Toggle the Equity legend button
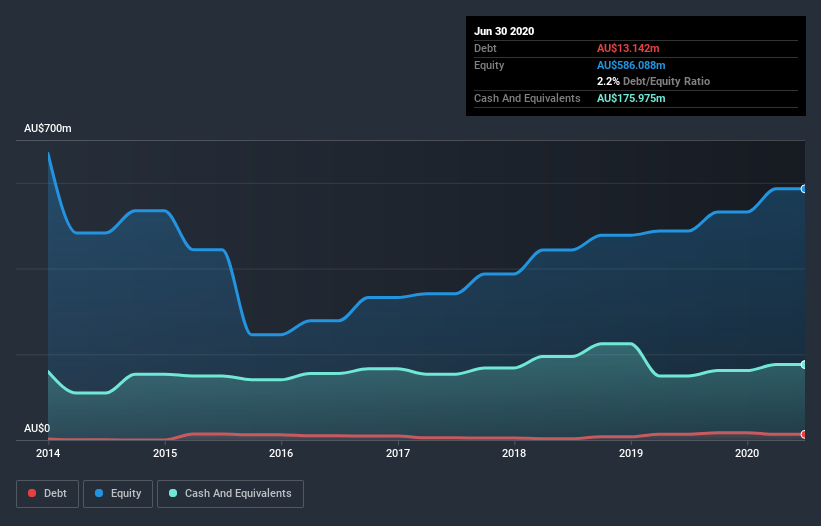This screenshot has width=821, height=526. coord(118,494)
